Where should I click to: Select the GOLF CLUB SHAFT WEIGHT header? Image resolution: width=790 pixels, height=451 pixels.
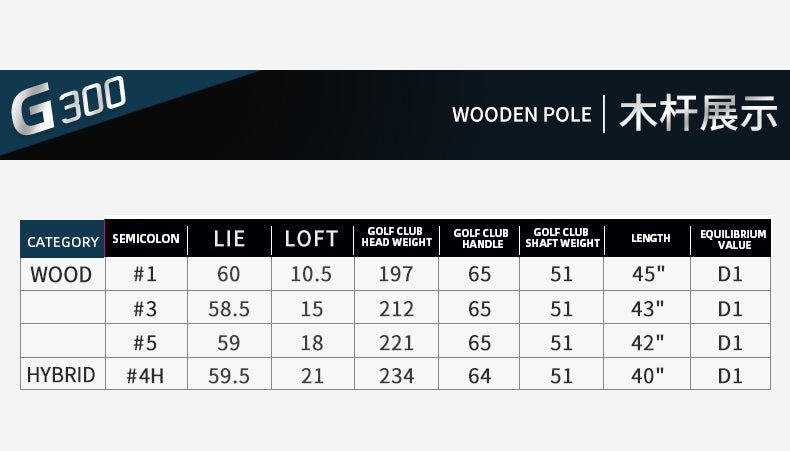pyautogui.click(x=562, y=238)
